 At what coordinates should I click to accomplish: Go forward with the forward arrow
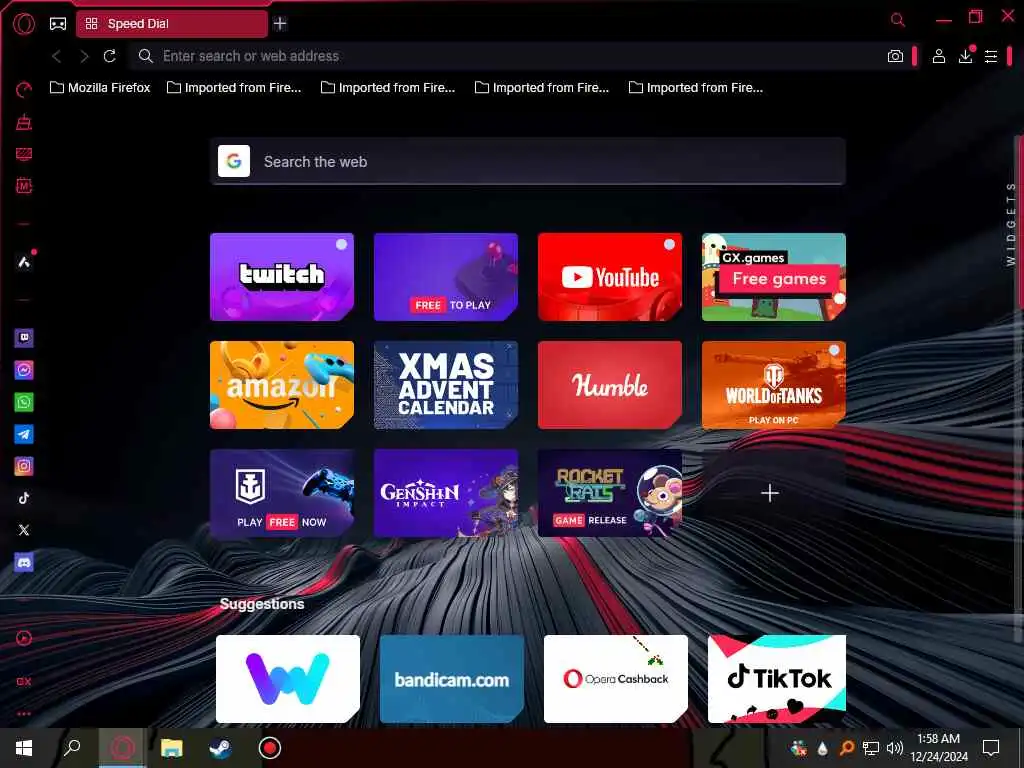[x=84, y=57]
